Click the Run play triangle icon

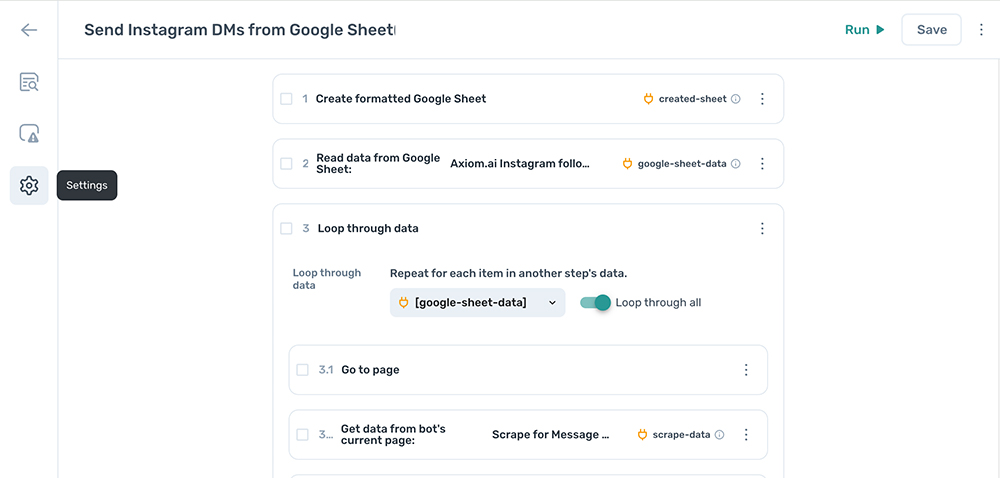pyautogui.click(x=880, y=30)
